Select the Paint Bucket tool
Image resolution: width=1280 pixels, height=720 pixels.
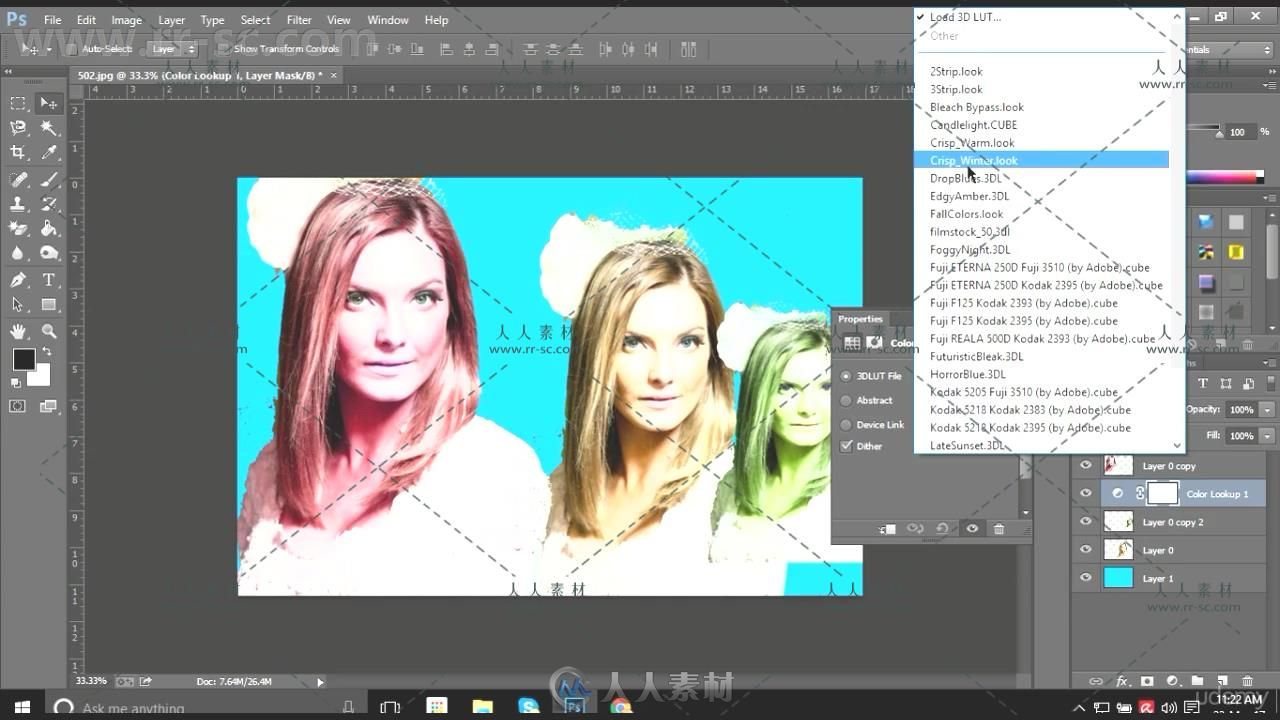tap(49, 229)
